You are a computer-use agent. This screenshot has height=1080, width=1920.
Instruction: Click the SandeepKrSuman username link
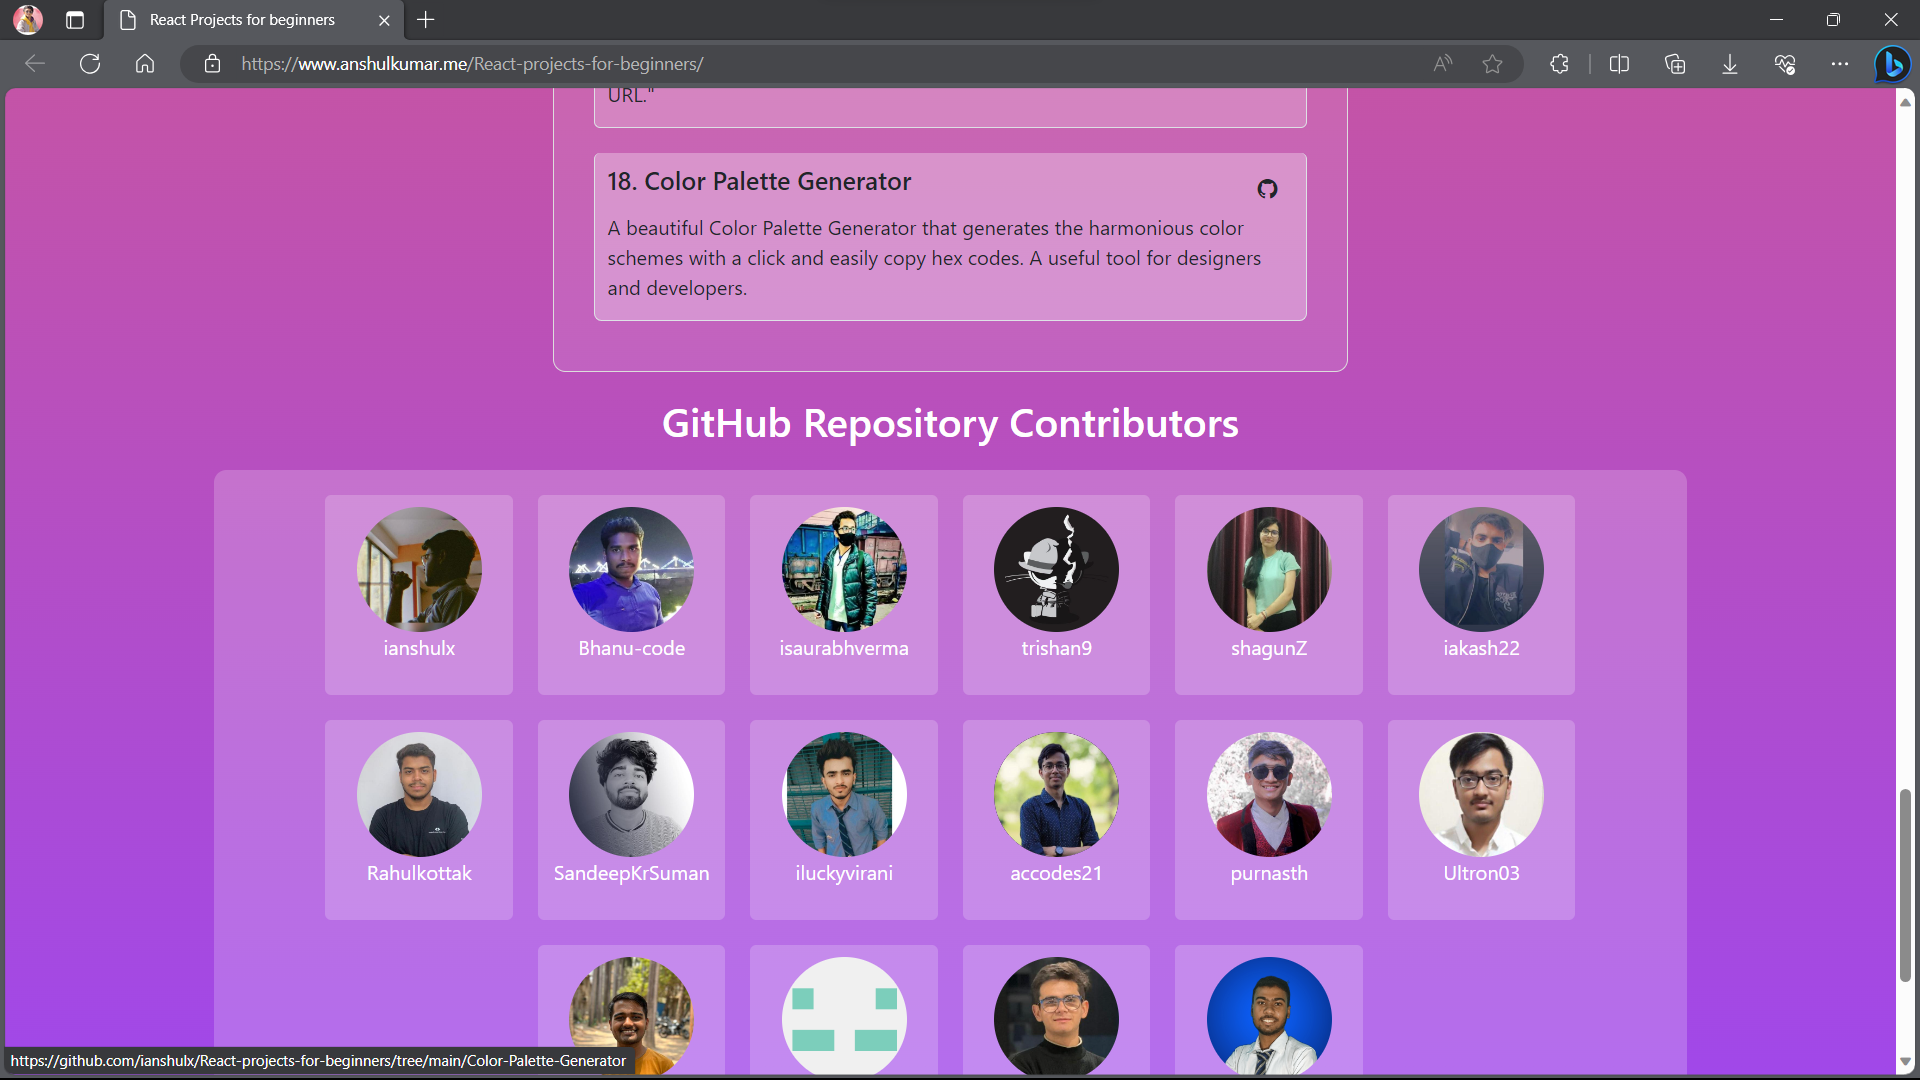coord(631,873)
